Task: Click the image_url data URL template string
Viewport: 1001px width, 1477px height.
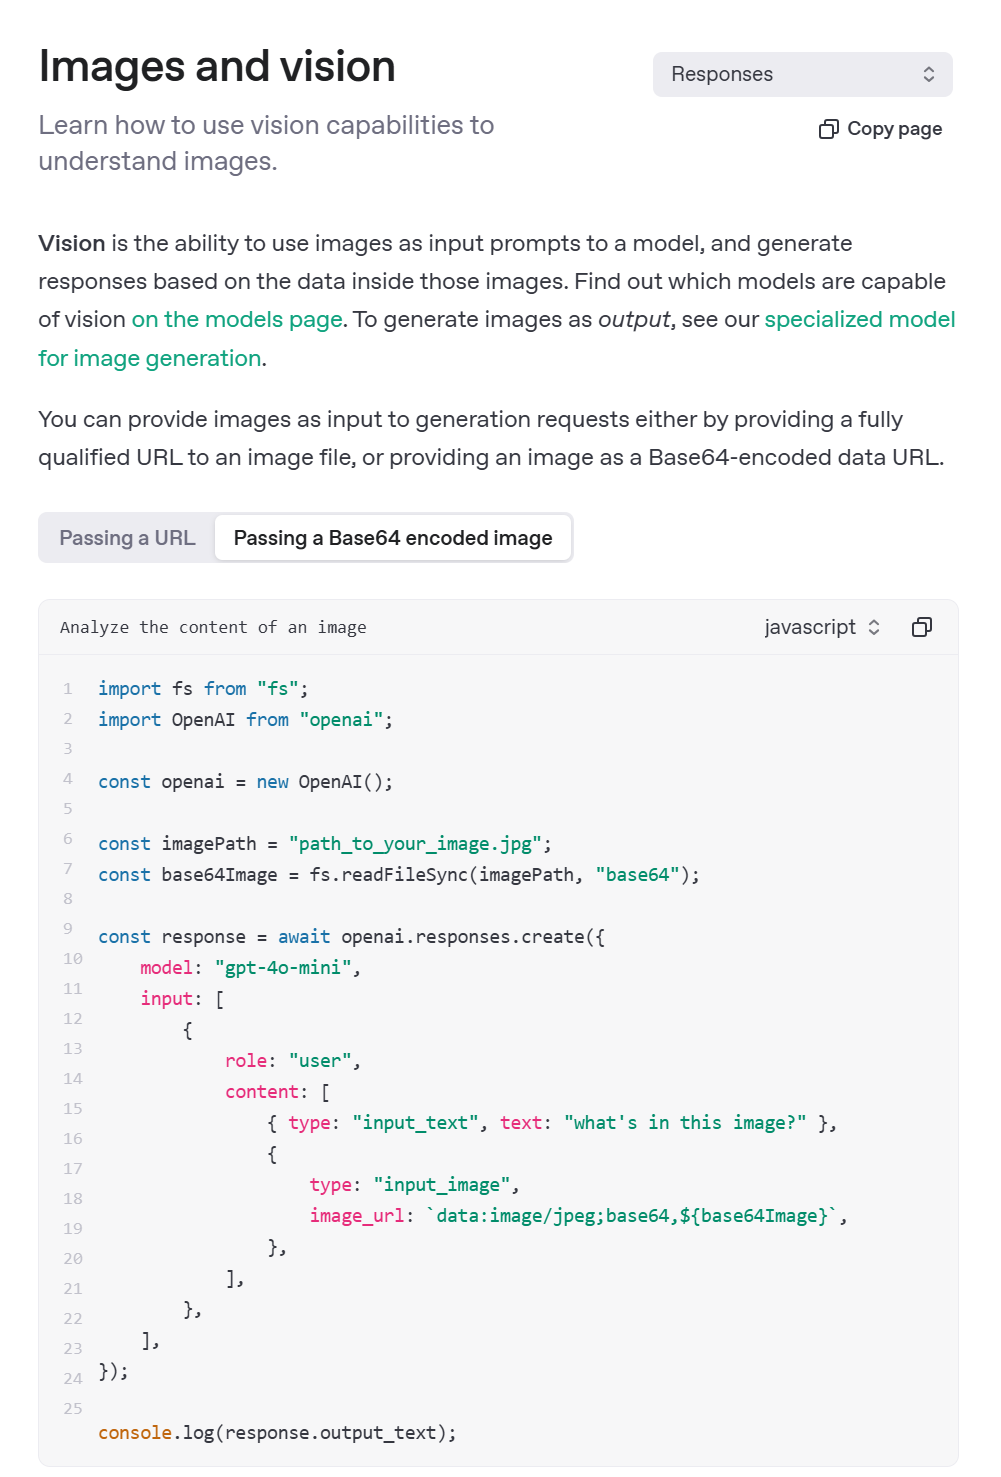Action: point(632,1216)
